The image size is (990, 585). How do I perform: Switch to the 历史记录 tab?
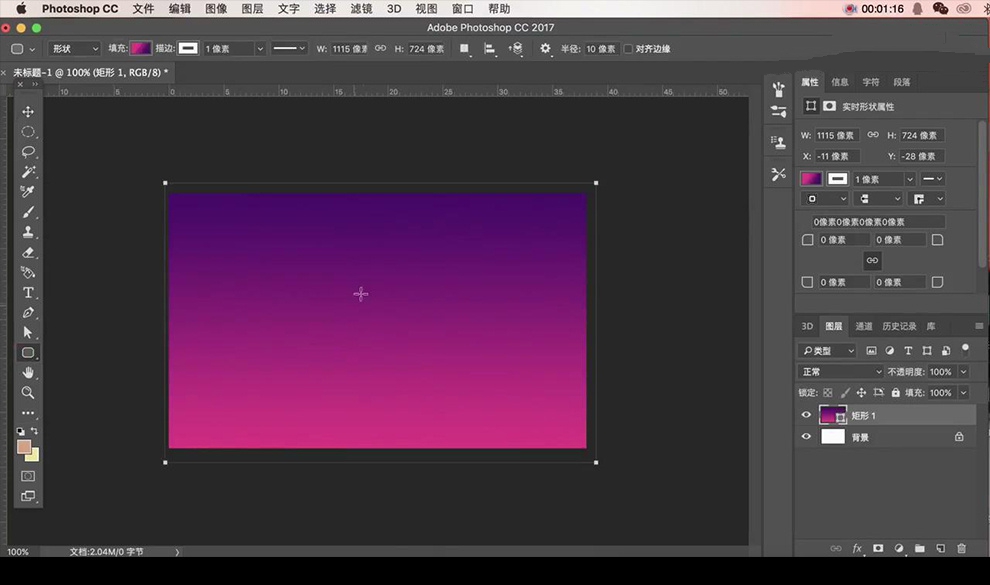tap(899, 326)
